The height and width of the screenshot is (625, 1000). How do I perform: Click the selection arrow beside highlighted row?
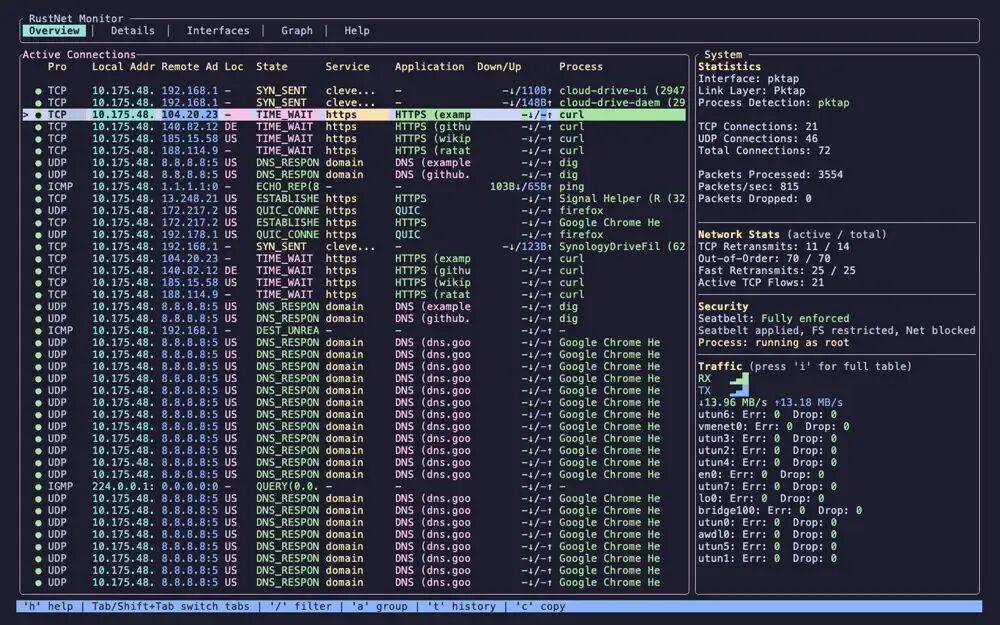point(26,115)
